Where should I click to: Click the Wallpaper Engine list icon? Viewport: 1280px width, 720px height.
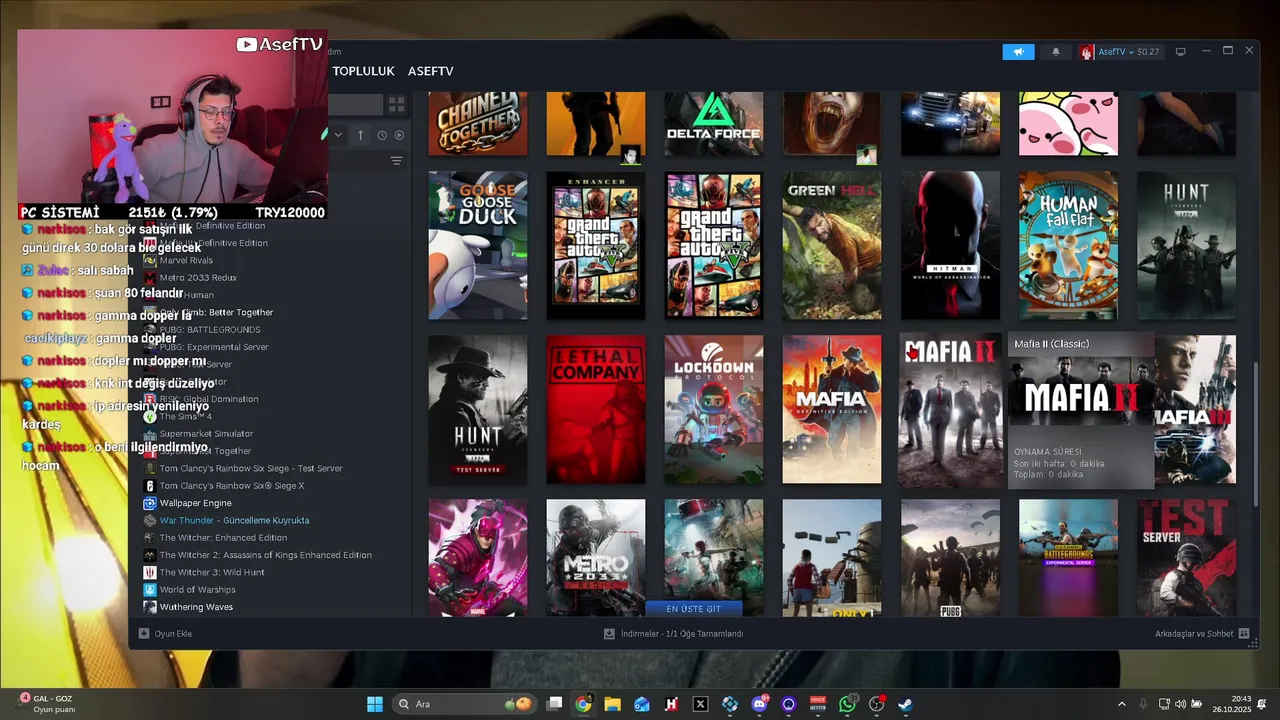pos(149,503)
